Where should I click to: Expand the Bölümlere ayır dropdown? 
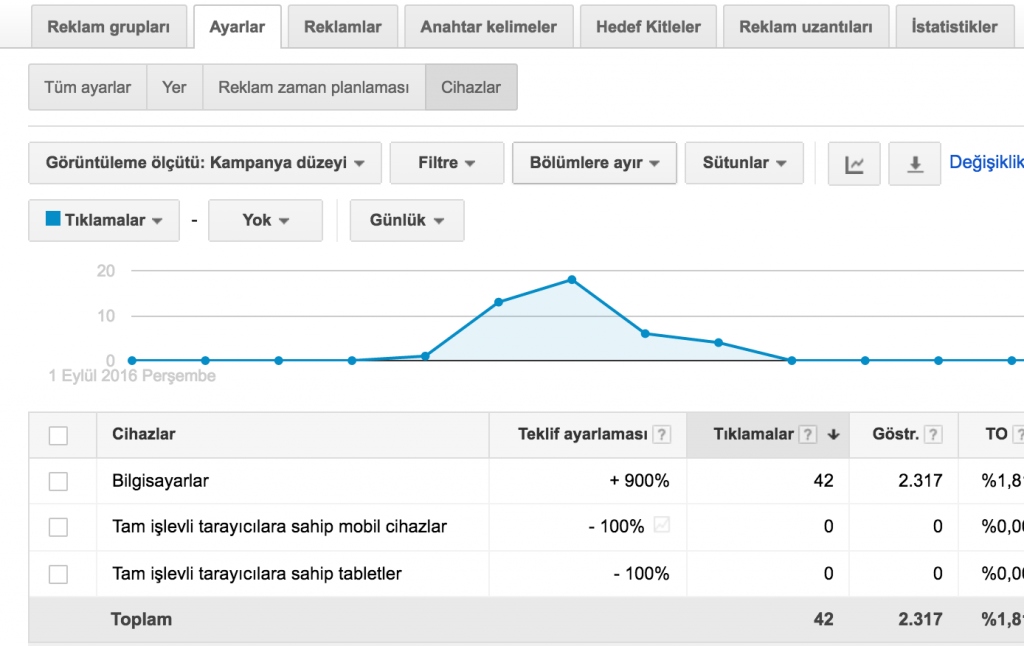tap(594, 163)
